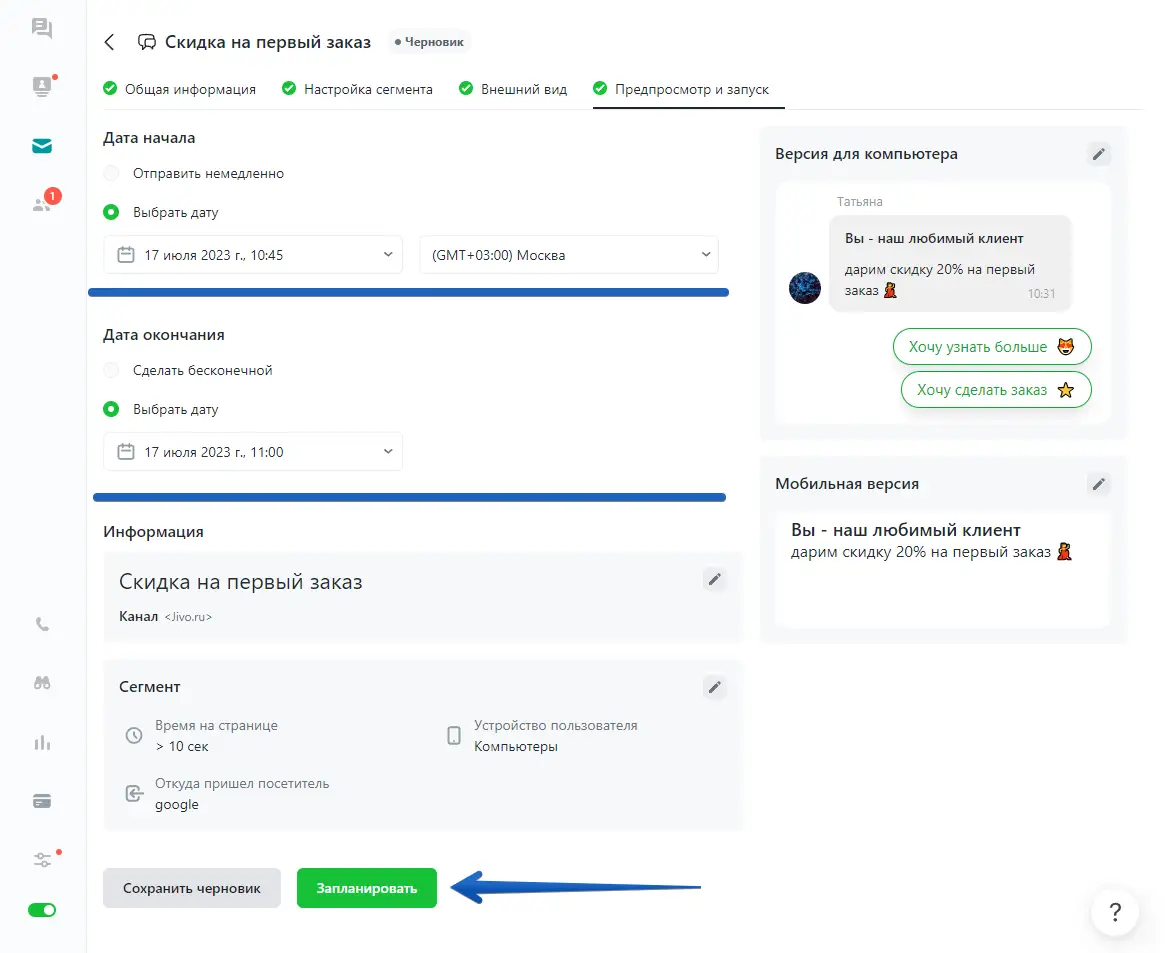Edit the desktop version preview
Viewport: 1165px width, 953px height.
click(1098, 154)
